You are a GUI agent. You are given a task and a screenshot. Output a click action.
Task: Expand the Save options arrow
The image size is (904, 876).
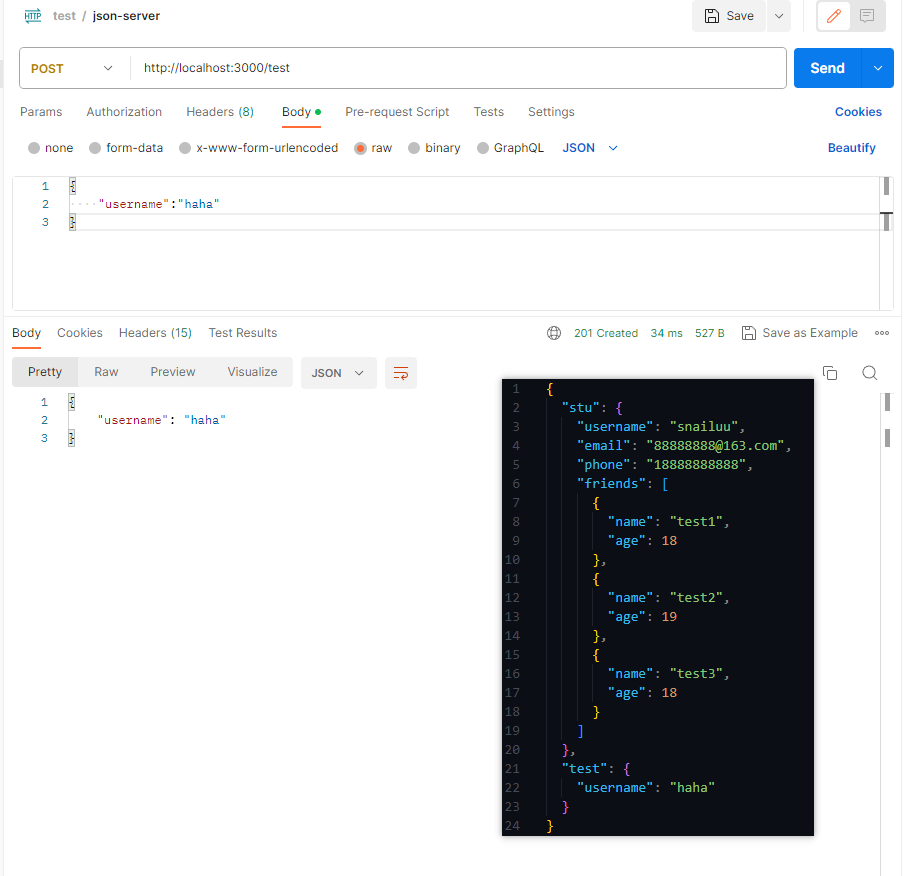(x=779, y=16)
